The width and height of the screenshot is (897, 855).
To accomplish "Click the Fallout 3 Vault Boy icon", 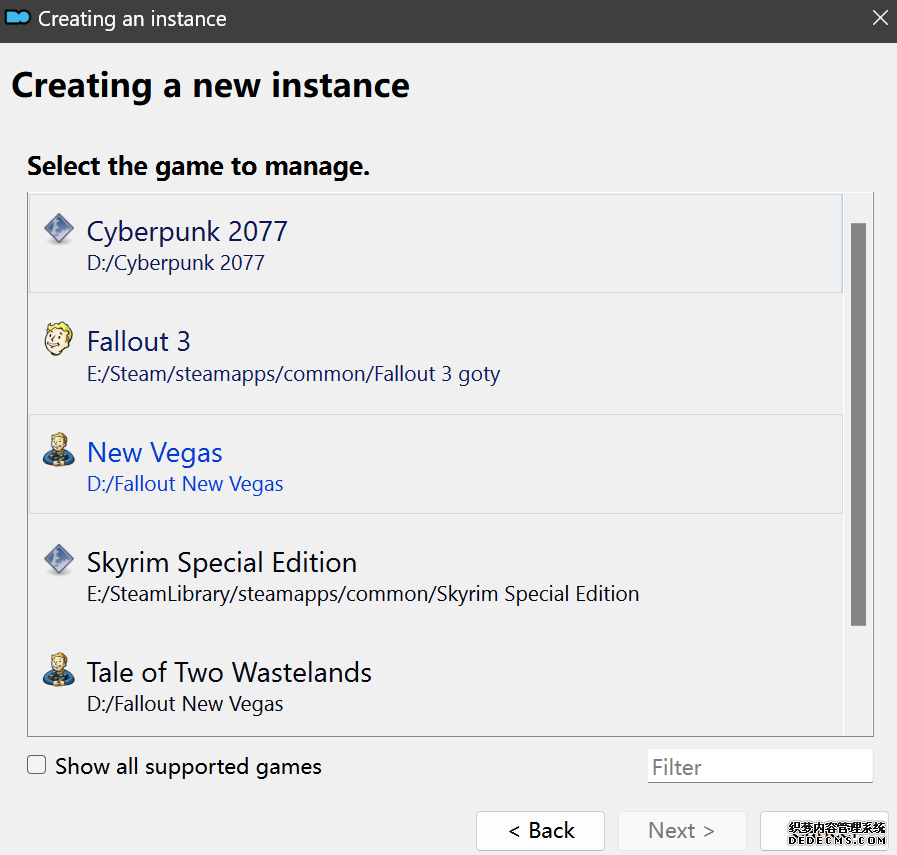I will [59, 340].
